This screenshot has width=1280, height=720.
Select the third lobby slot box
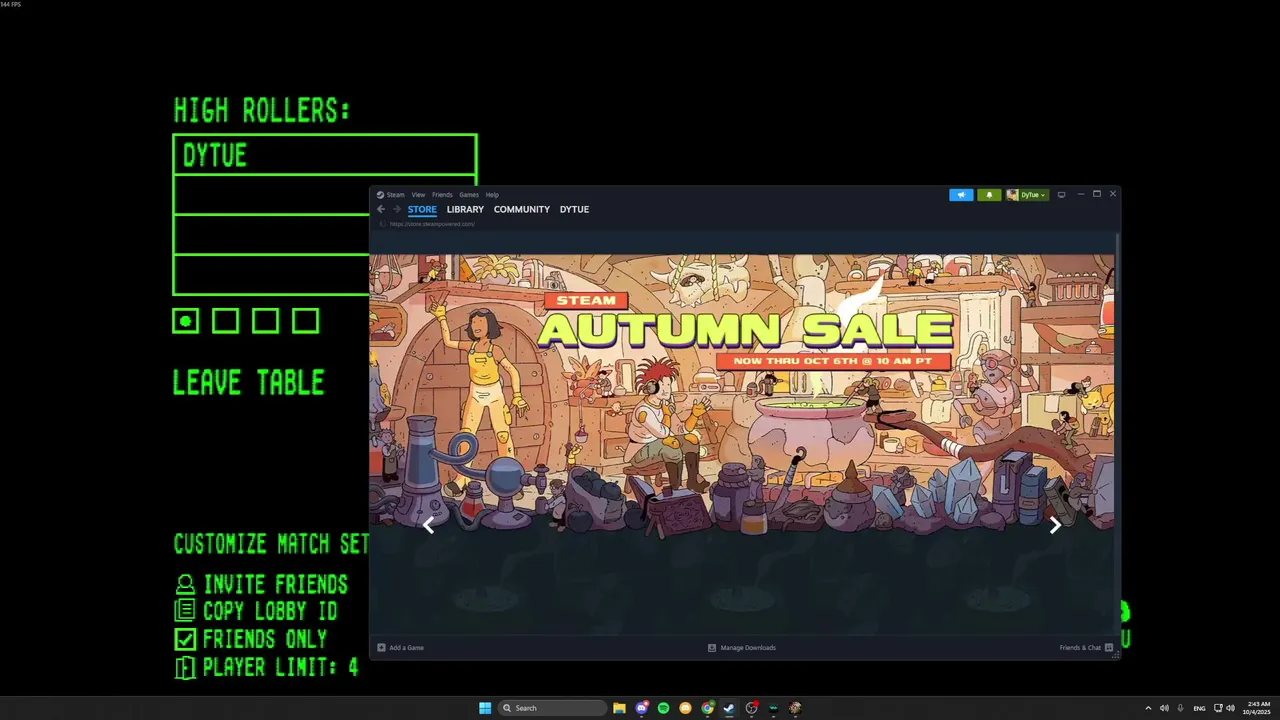click(x=265, y=321)
